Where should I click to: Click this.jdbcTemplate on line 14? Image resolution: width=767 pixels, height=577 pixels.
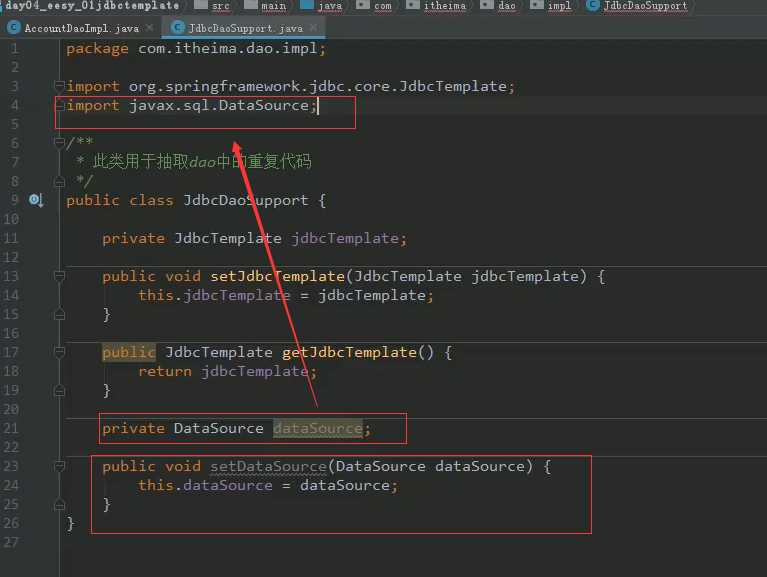(x=214, y=295)
